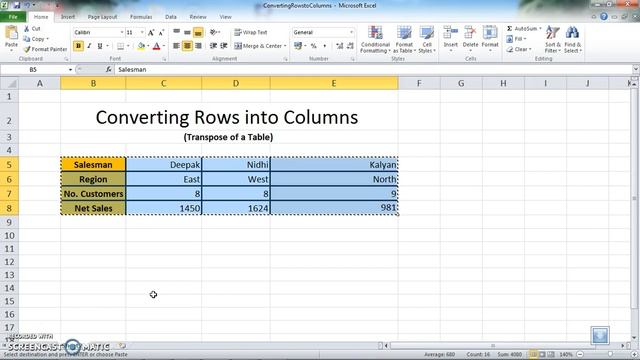Switch to the Page Layout tab

[x=102, y=17]
